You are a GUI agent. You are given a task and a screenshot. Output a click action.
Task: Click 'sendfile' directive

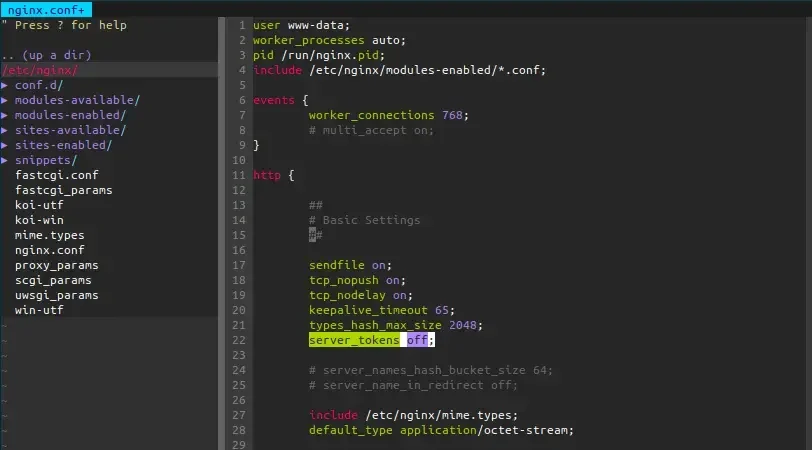tap(337, 265)
